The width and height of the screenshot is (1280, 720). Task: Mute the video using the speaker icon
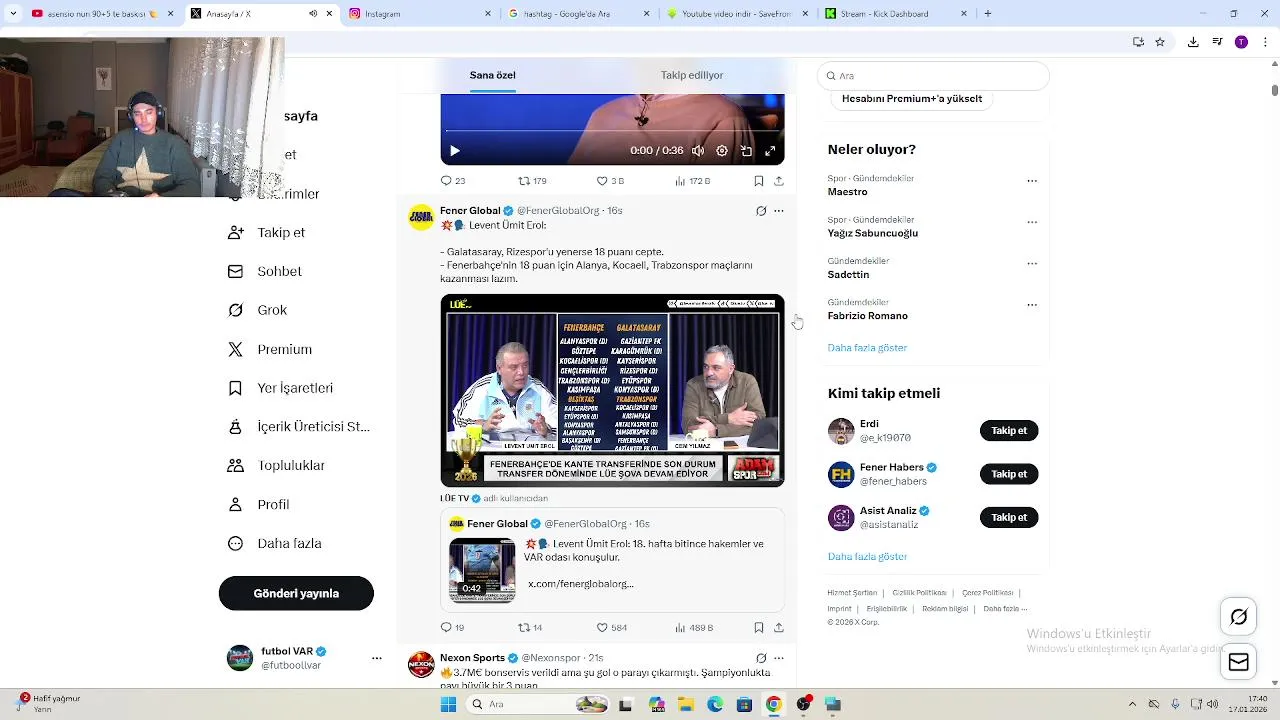698,151
